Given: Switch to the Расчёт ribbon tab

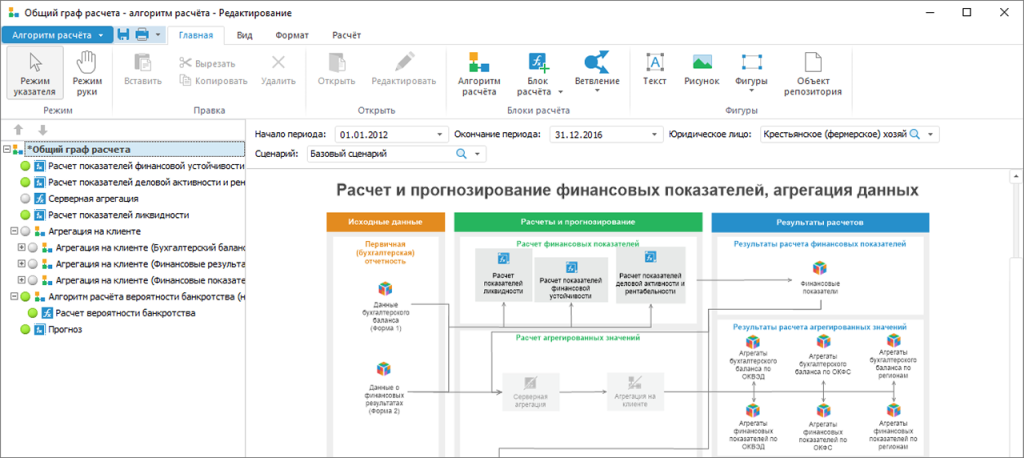Looking at the screenshot, I should click(347, 35).
